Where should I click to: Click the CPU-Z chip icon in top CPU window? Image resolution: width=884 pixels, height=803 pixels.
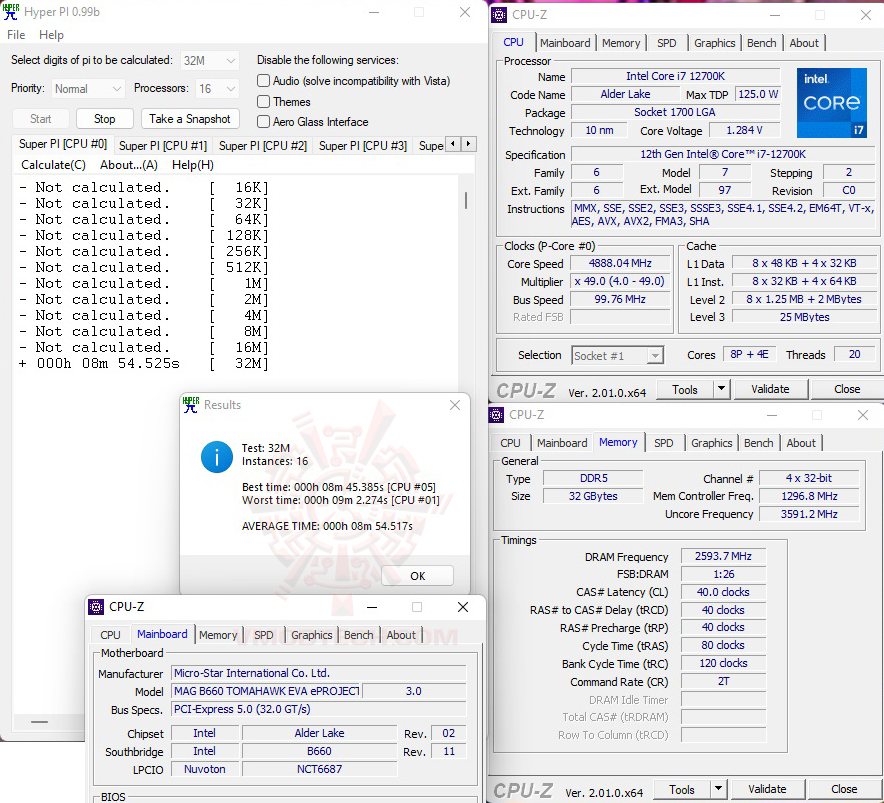(x=499, y=15)
